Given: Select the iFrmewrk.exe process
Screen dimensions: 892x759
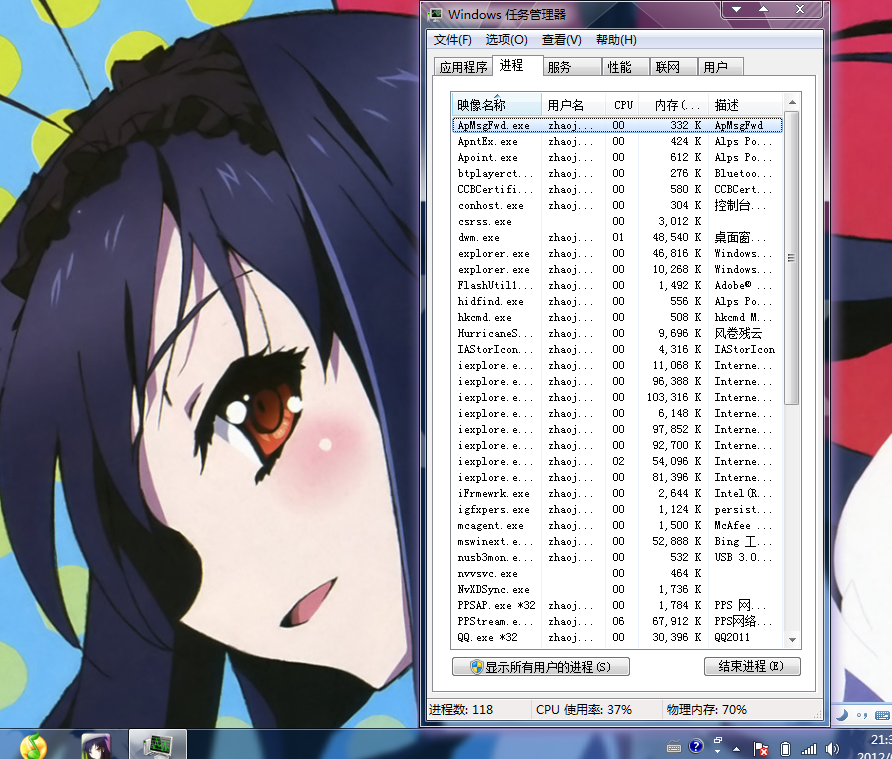Looking at the screenshot, I should click(617, 493).
